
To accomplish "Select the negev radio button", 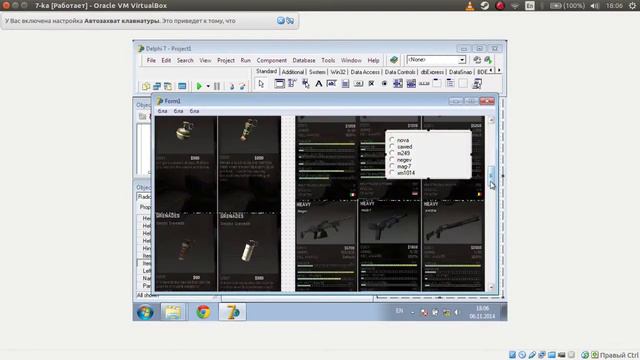I will (x=392, y=160).
